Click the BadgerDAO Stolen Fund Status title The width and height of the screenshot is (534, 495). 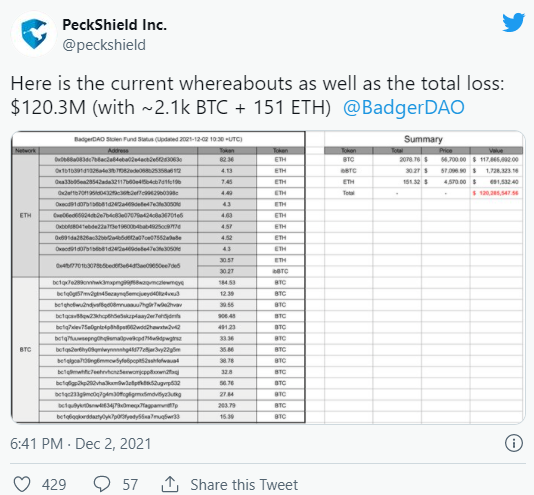(x=158, y=139)
